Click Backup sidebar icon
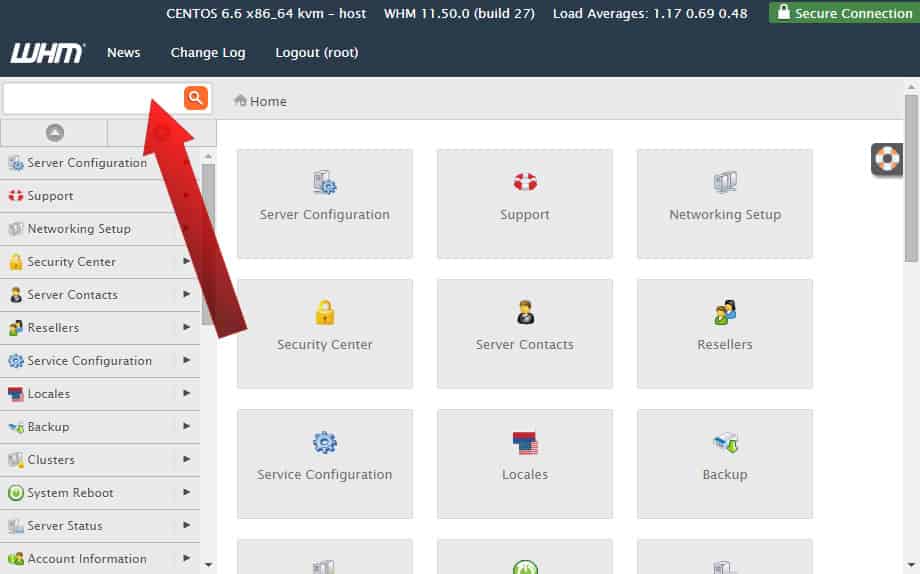Viewport: 920px width, 574px height. (x=16, y=427)
